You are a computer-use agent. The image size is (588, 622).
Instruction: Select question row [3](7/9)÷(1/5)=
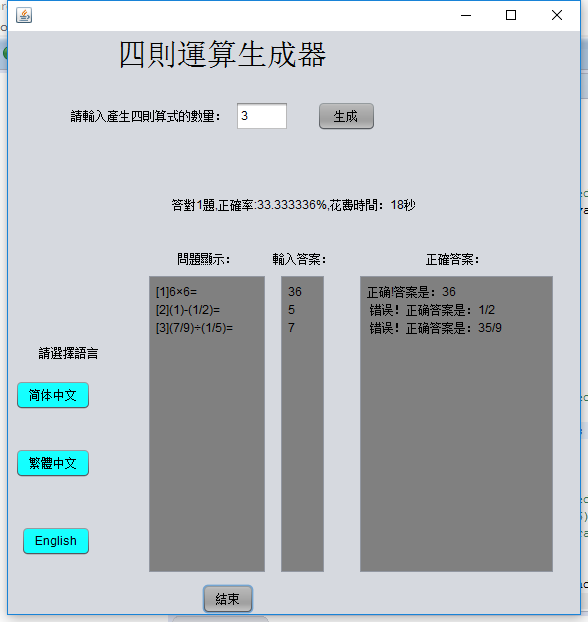pos(194,328)
